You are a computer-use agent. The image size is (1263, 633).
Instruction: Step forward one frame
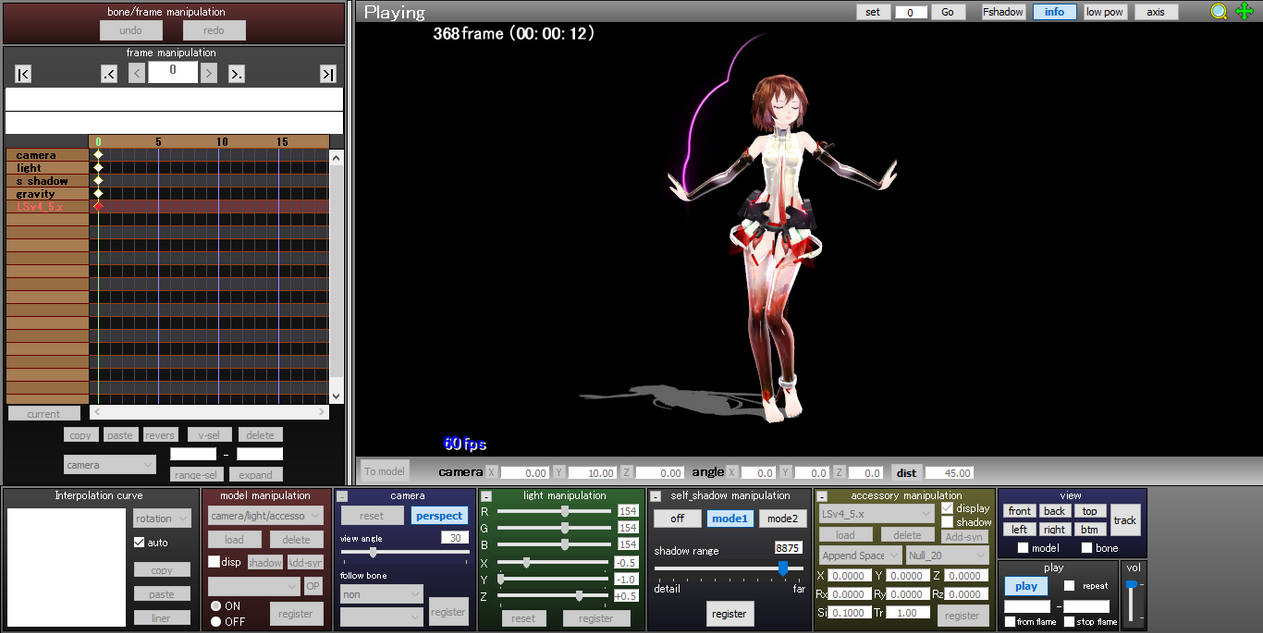tap(209, 73)
